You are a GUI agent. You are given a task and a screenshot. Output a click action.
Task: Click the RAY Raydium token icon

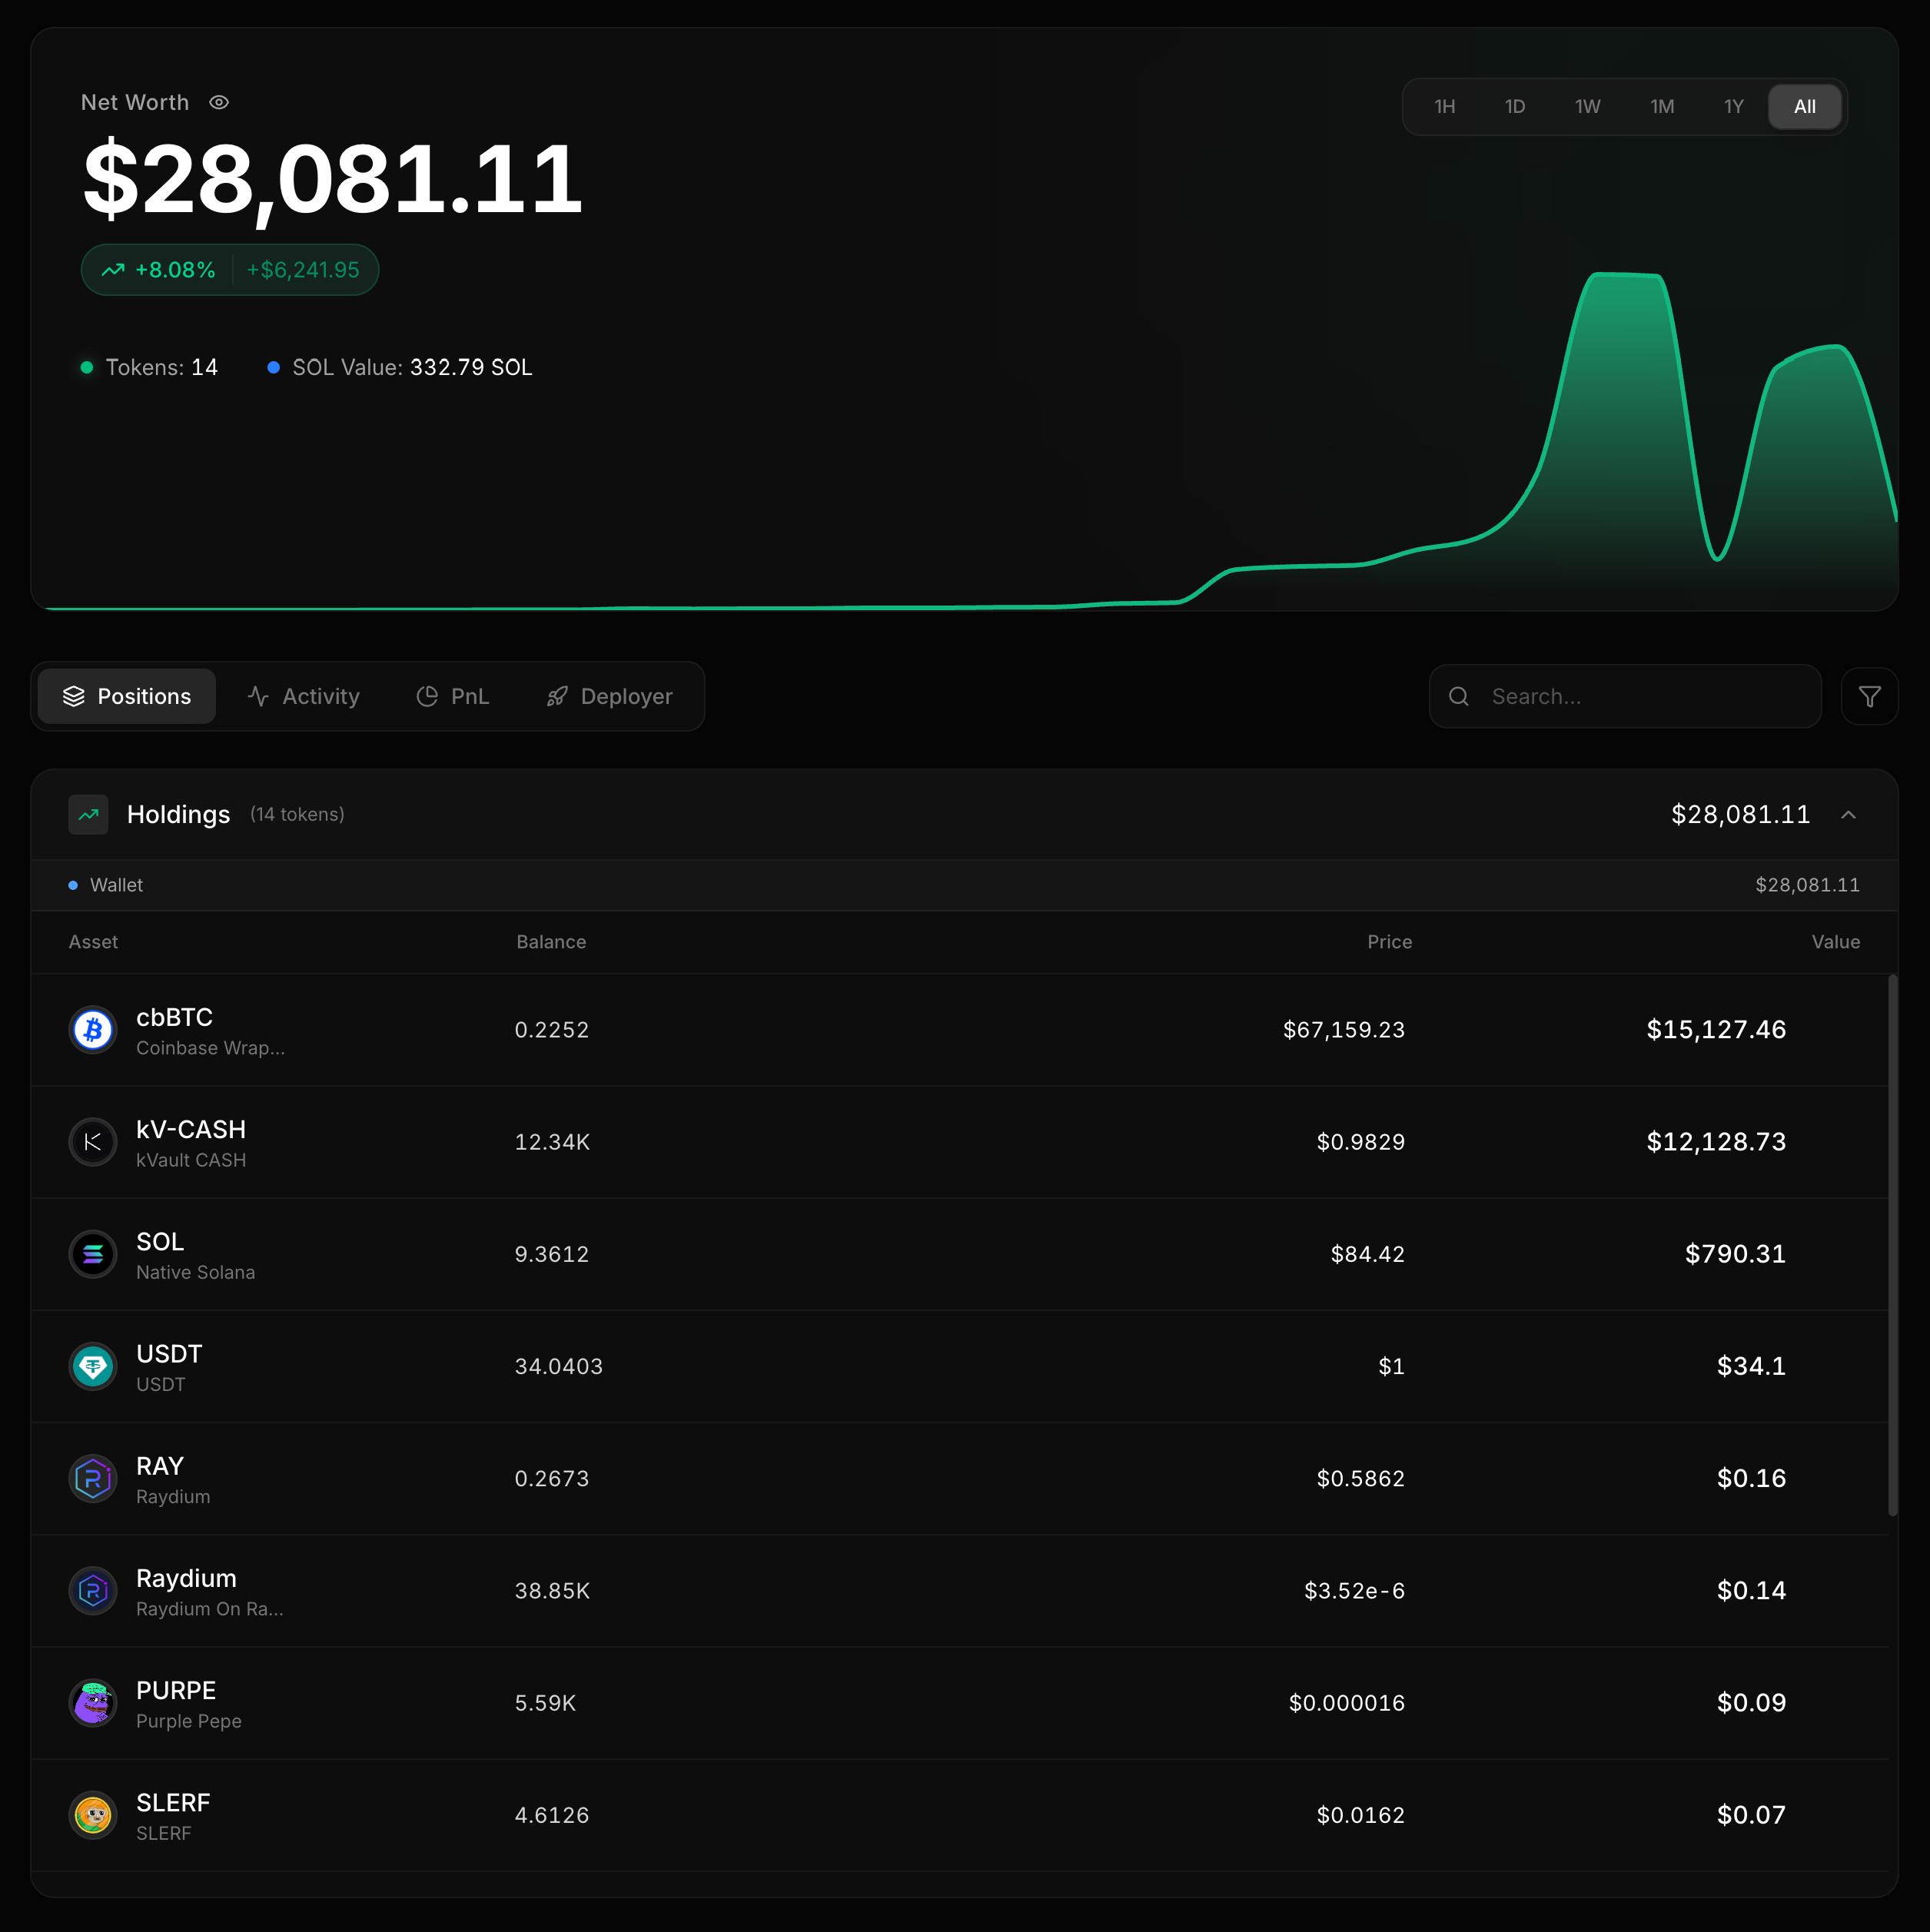[92, 1478]
